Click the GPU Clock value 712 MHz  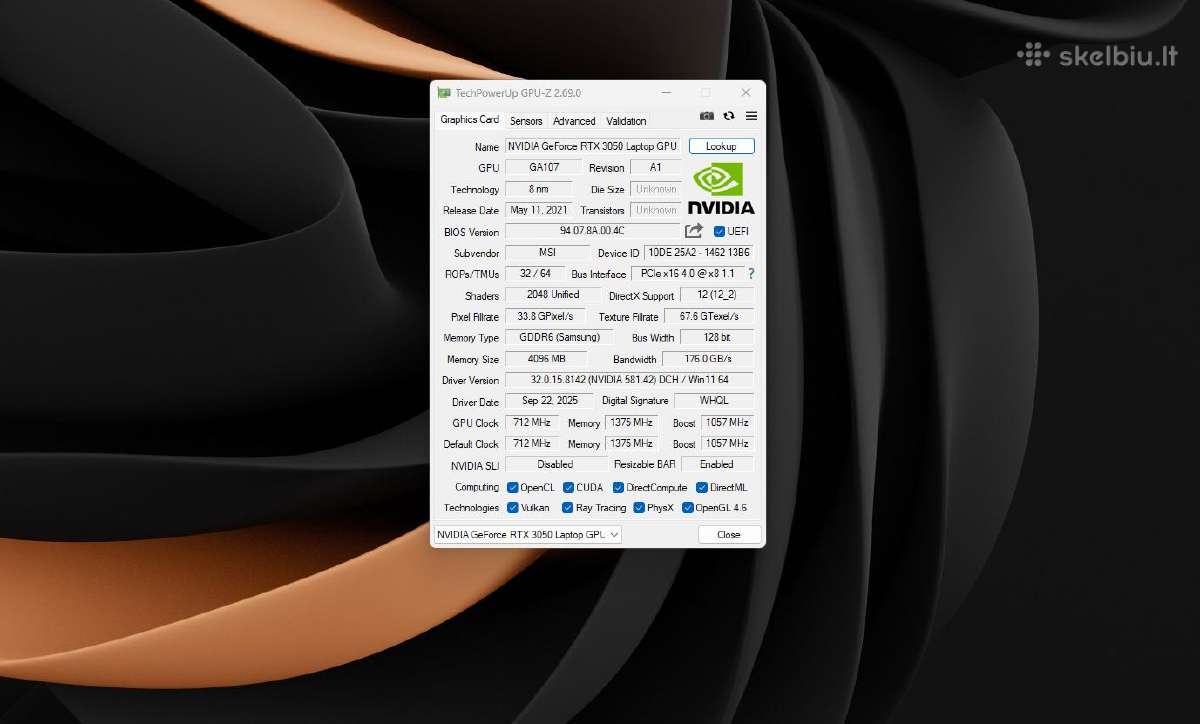click(532, 423)
